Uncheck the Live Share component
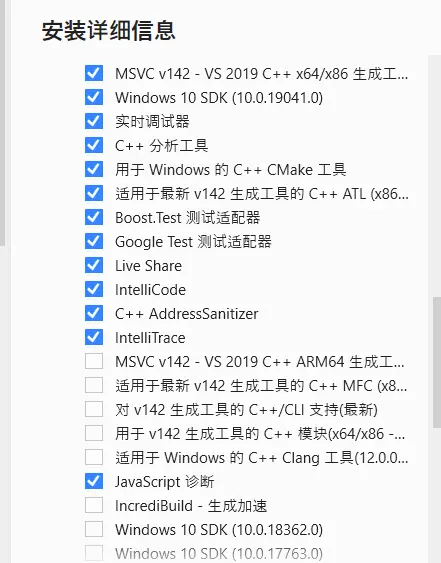This screenshot has height=563, width=441. [x=94, y=265]
